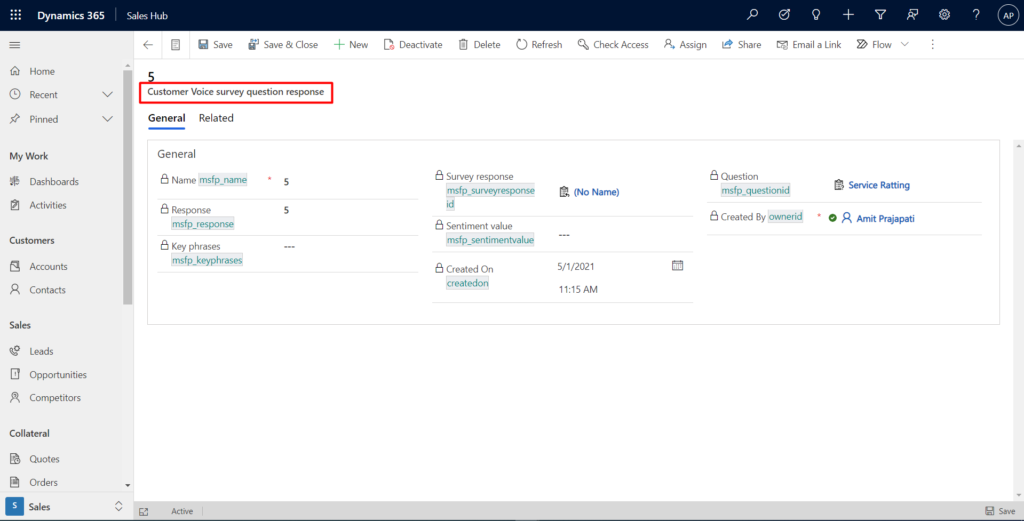Click sidebar scroll down arrow
Viewport: 1024px width, 521px height.
(127, 485)
